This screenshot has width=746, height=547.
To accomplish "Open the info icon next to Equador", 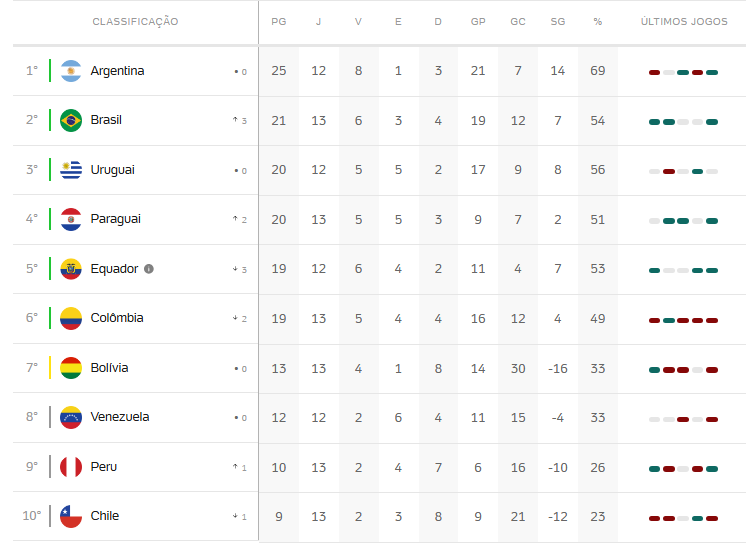I will (x=149, y=269).
